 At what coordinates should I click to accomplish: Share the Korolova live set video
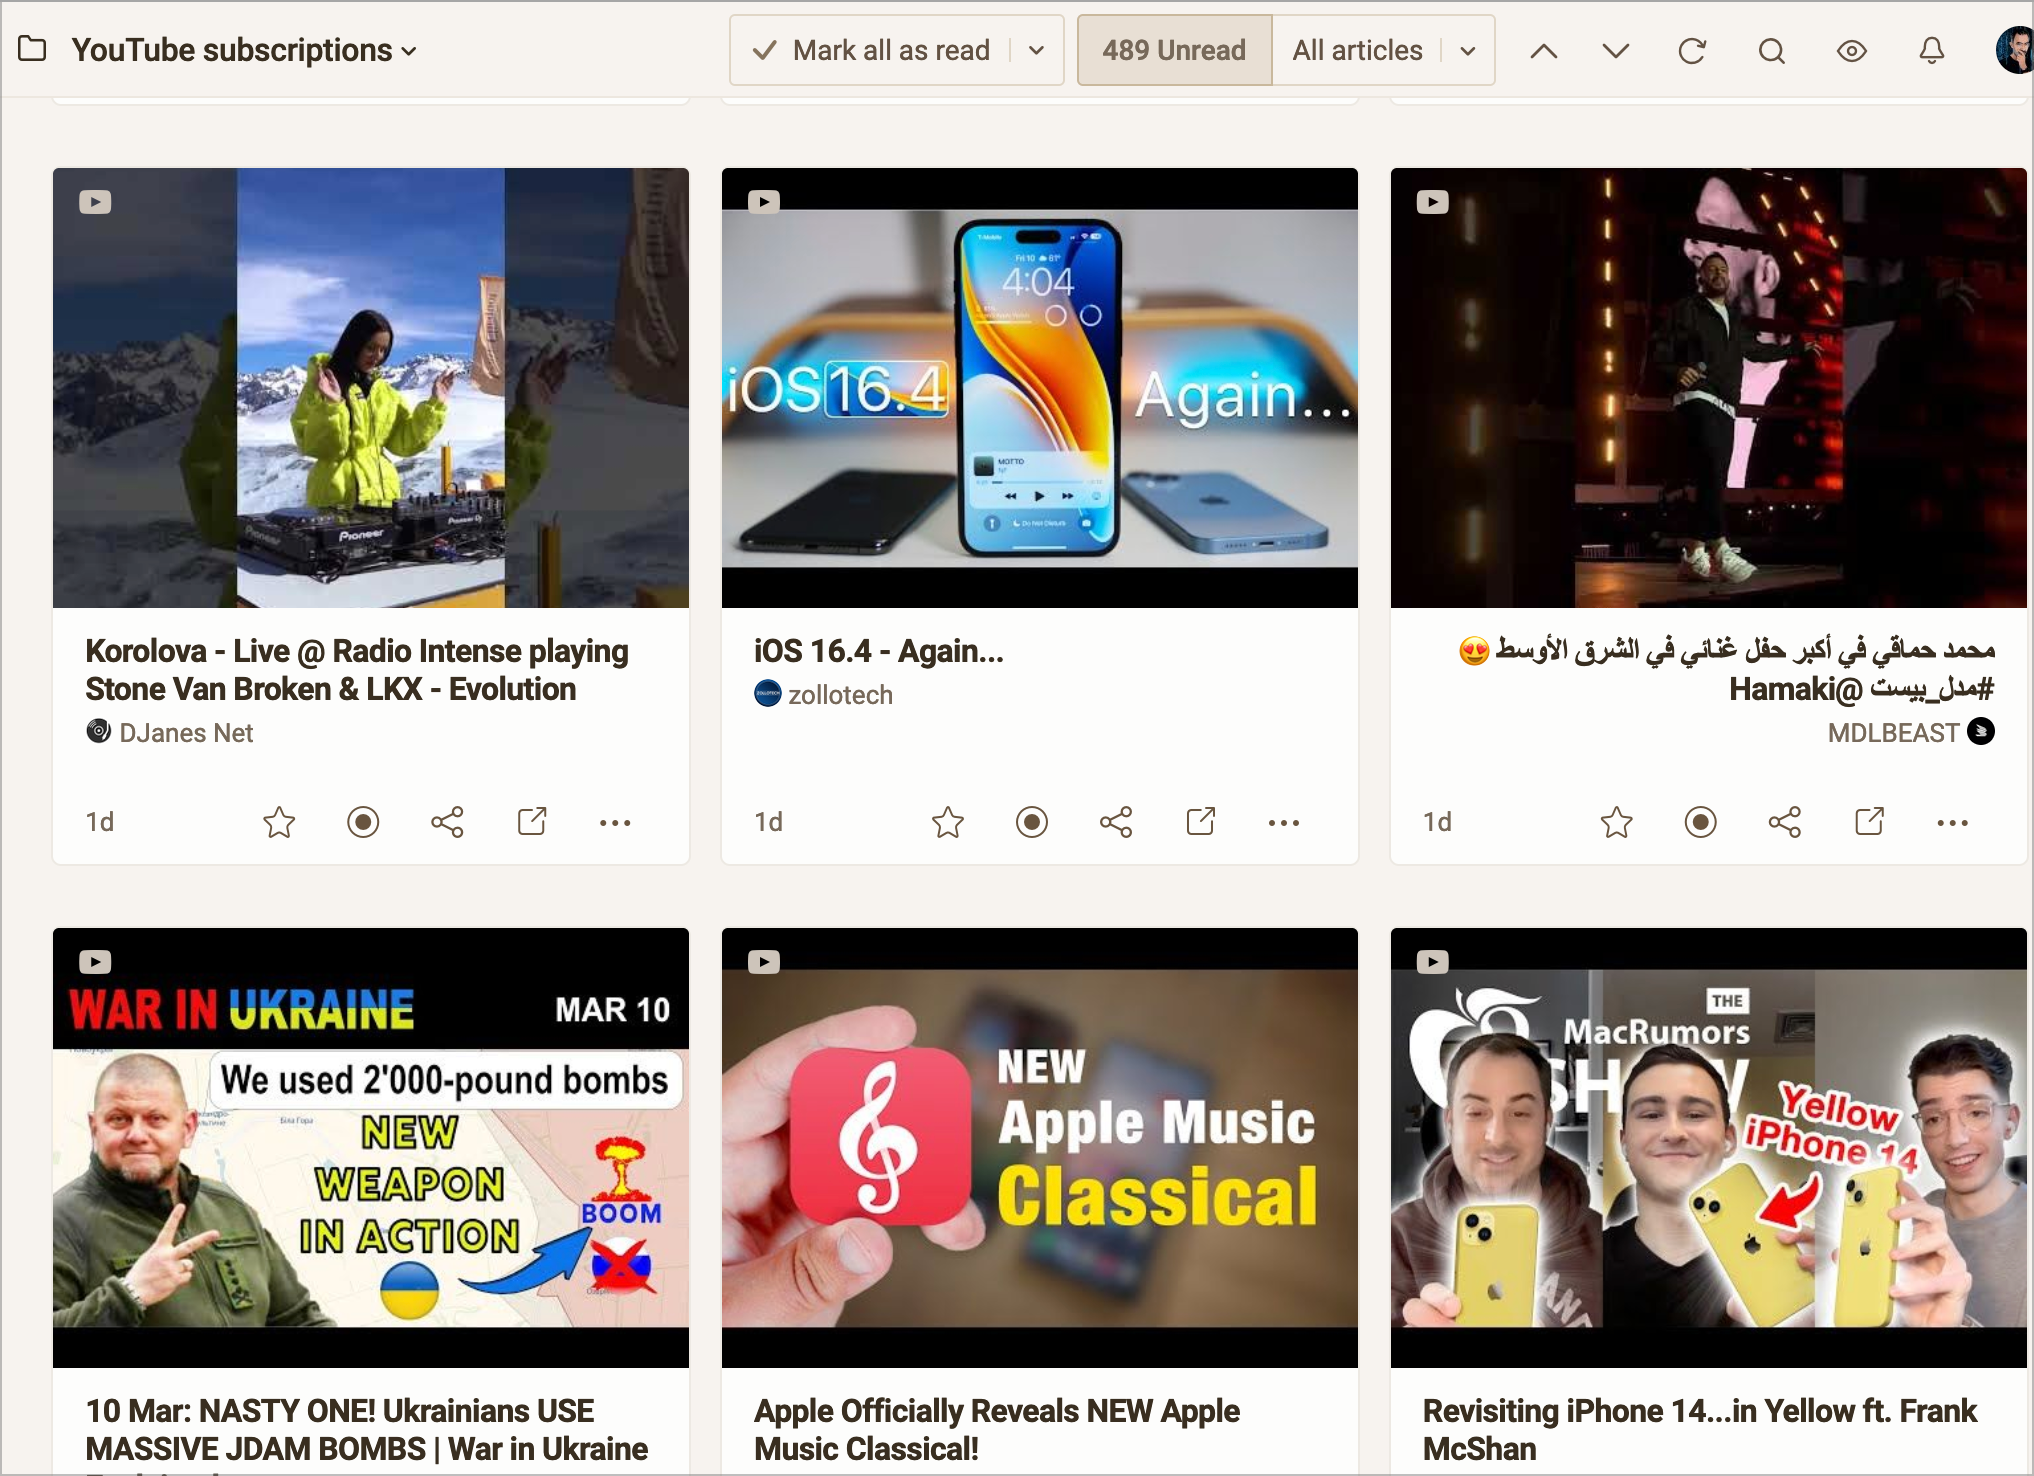[447, 821]
